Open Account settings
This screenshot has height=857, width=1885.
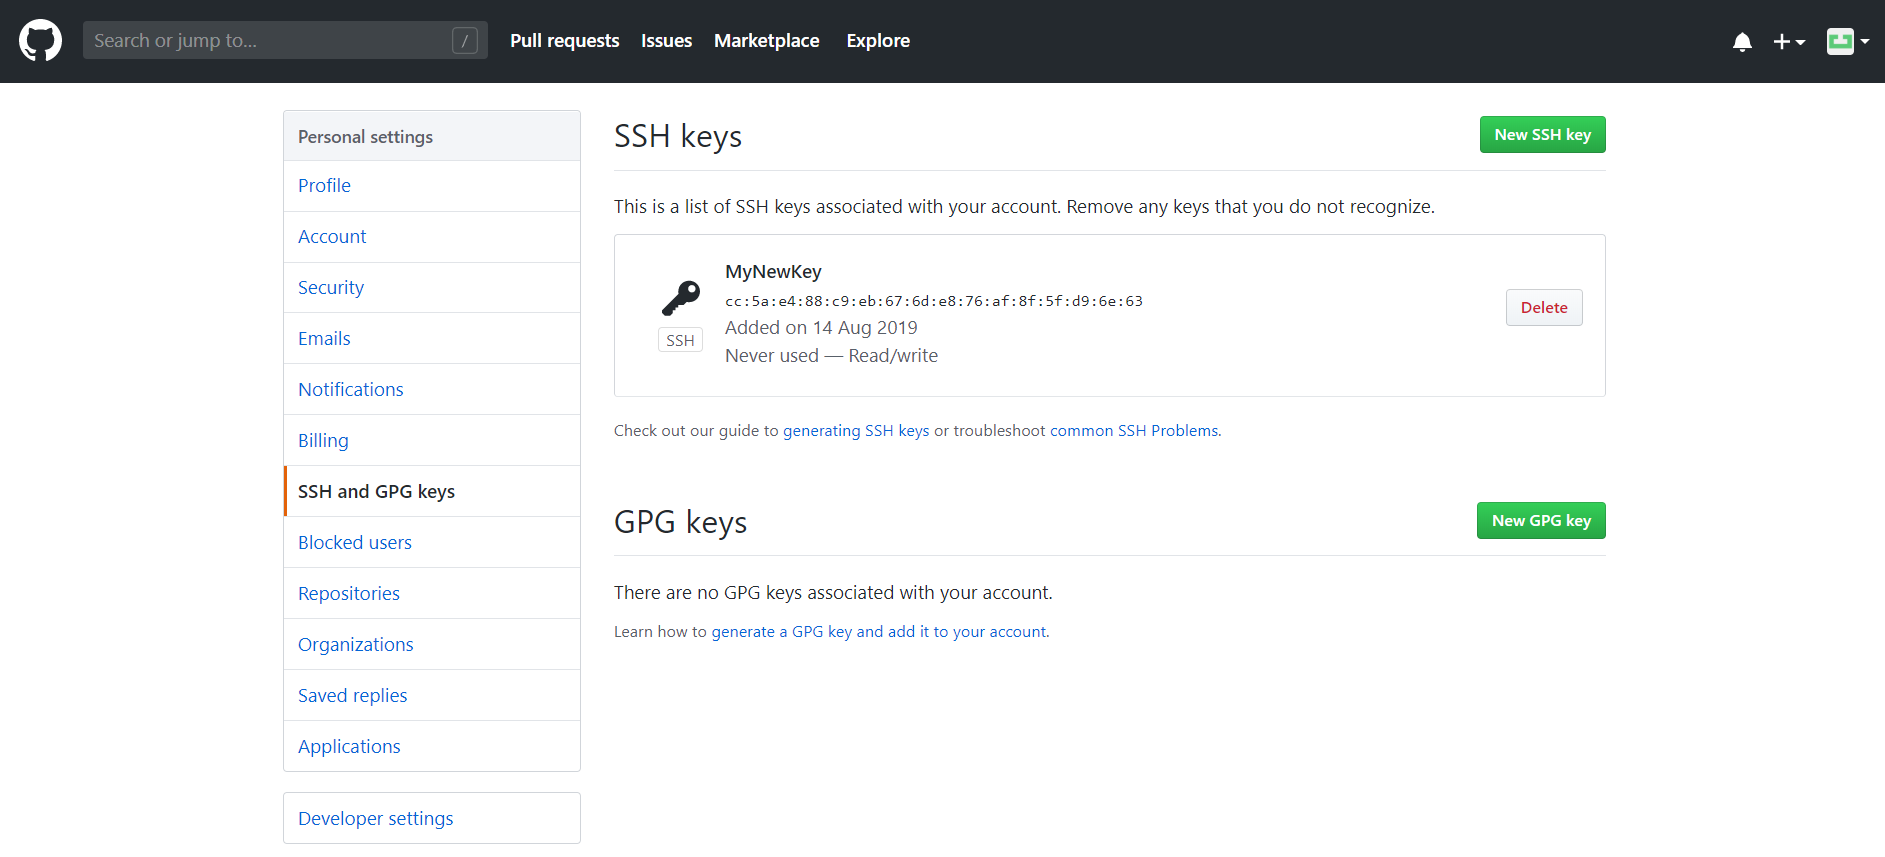(432, 237)
